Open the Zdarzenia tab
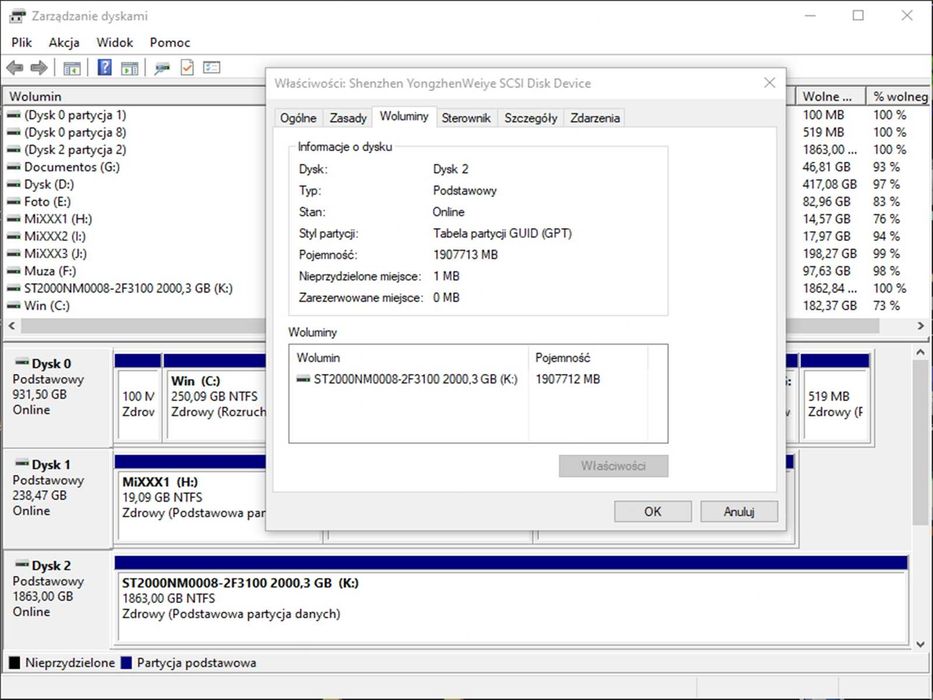 [x=595, y=118]
